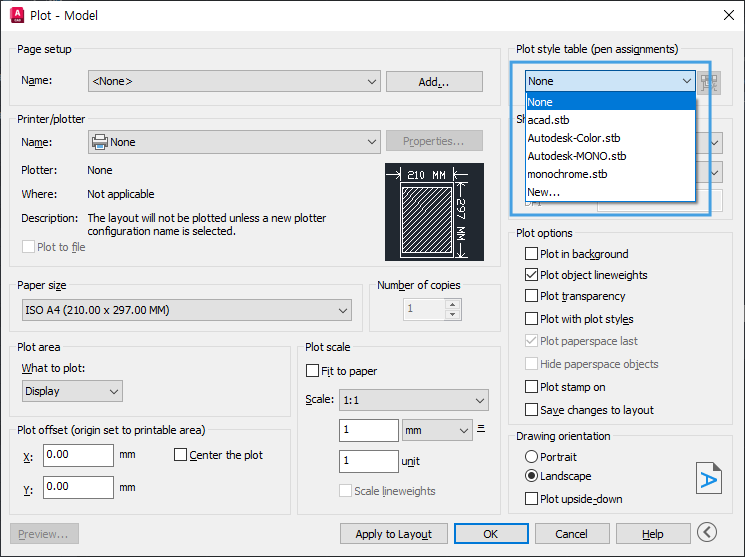Click the Add... page setup button
745x557 pixels.
(x=434, y=82)
